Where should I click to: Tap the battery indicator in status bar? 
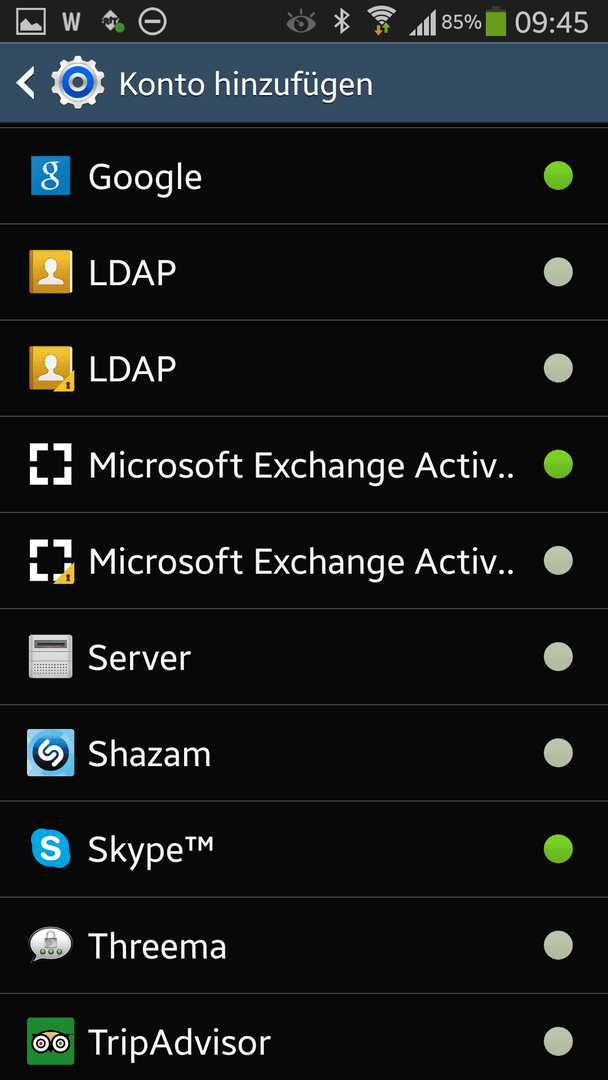pyautogui.click(x=495, y=21)
